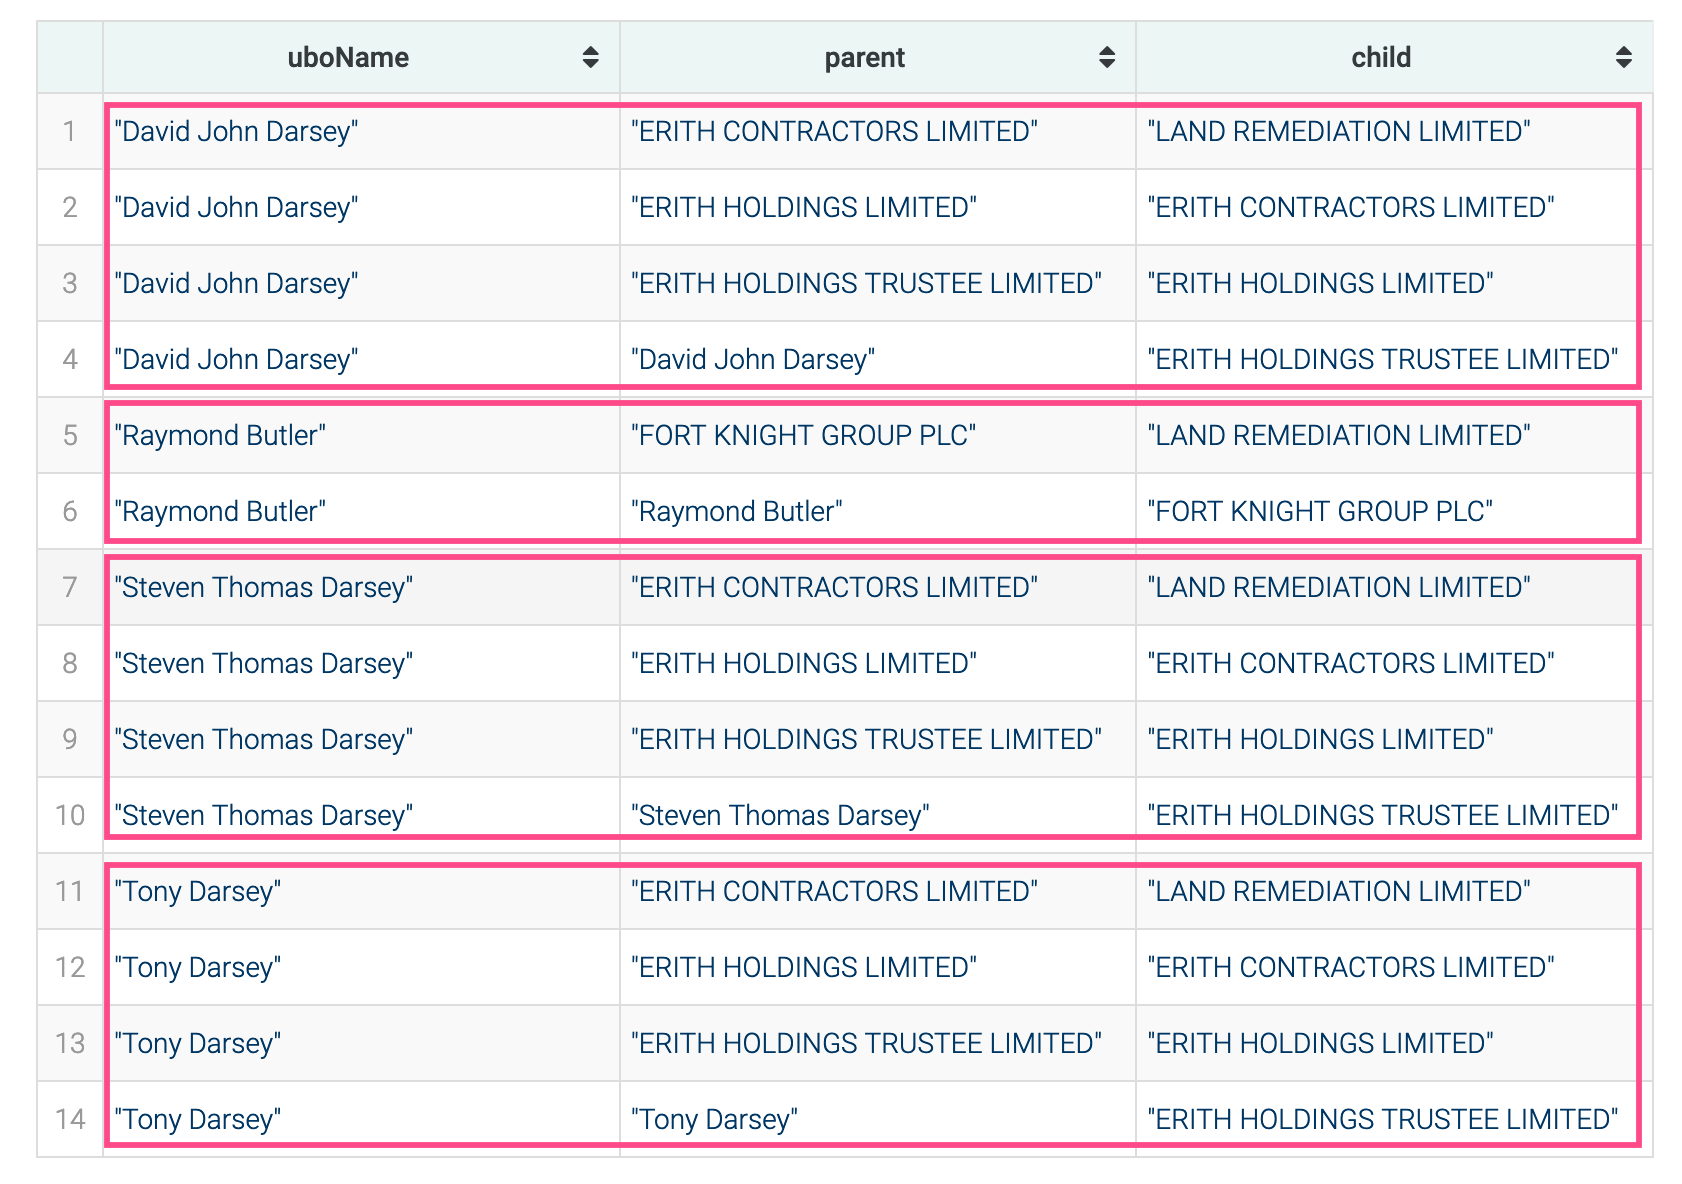Click parent "Tony Darsey" in row 14
Image resolution: width=1682 pixels, height=1184 pixels.
click(x=714, y=1119)
